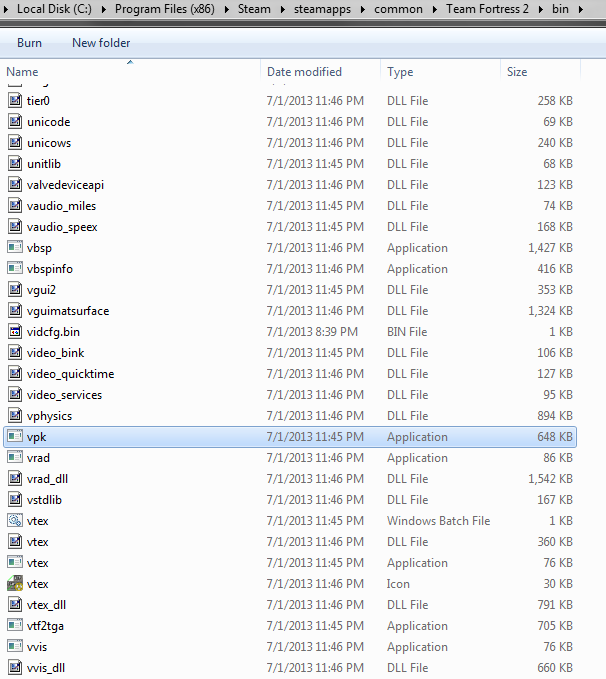This screenshot has height=679, width=606.
Task: Select the vphysics file icon
Action: pos(15,416)
